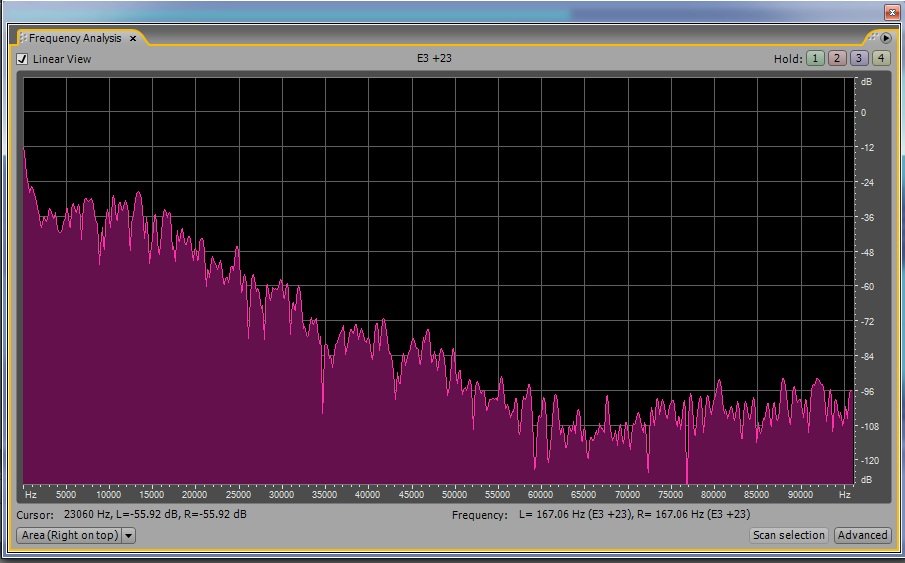905x563 pixels.
Task: Switch to the Frequency Analysis tab
Action: 75,38
